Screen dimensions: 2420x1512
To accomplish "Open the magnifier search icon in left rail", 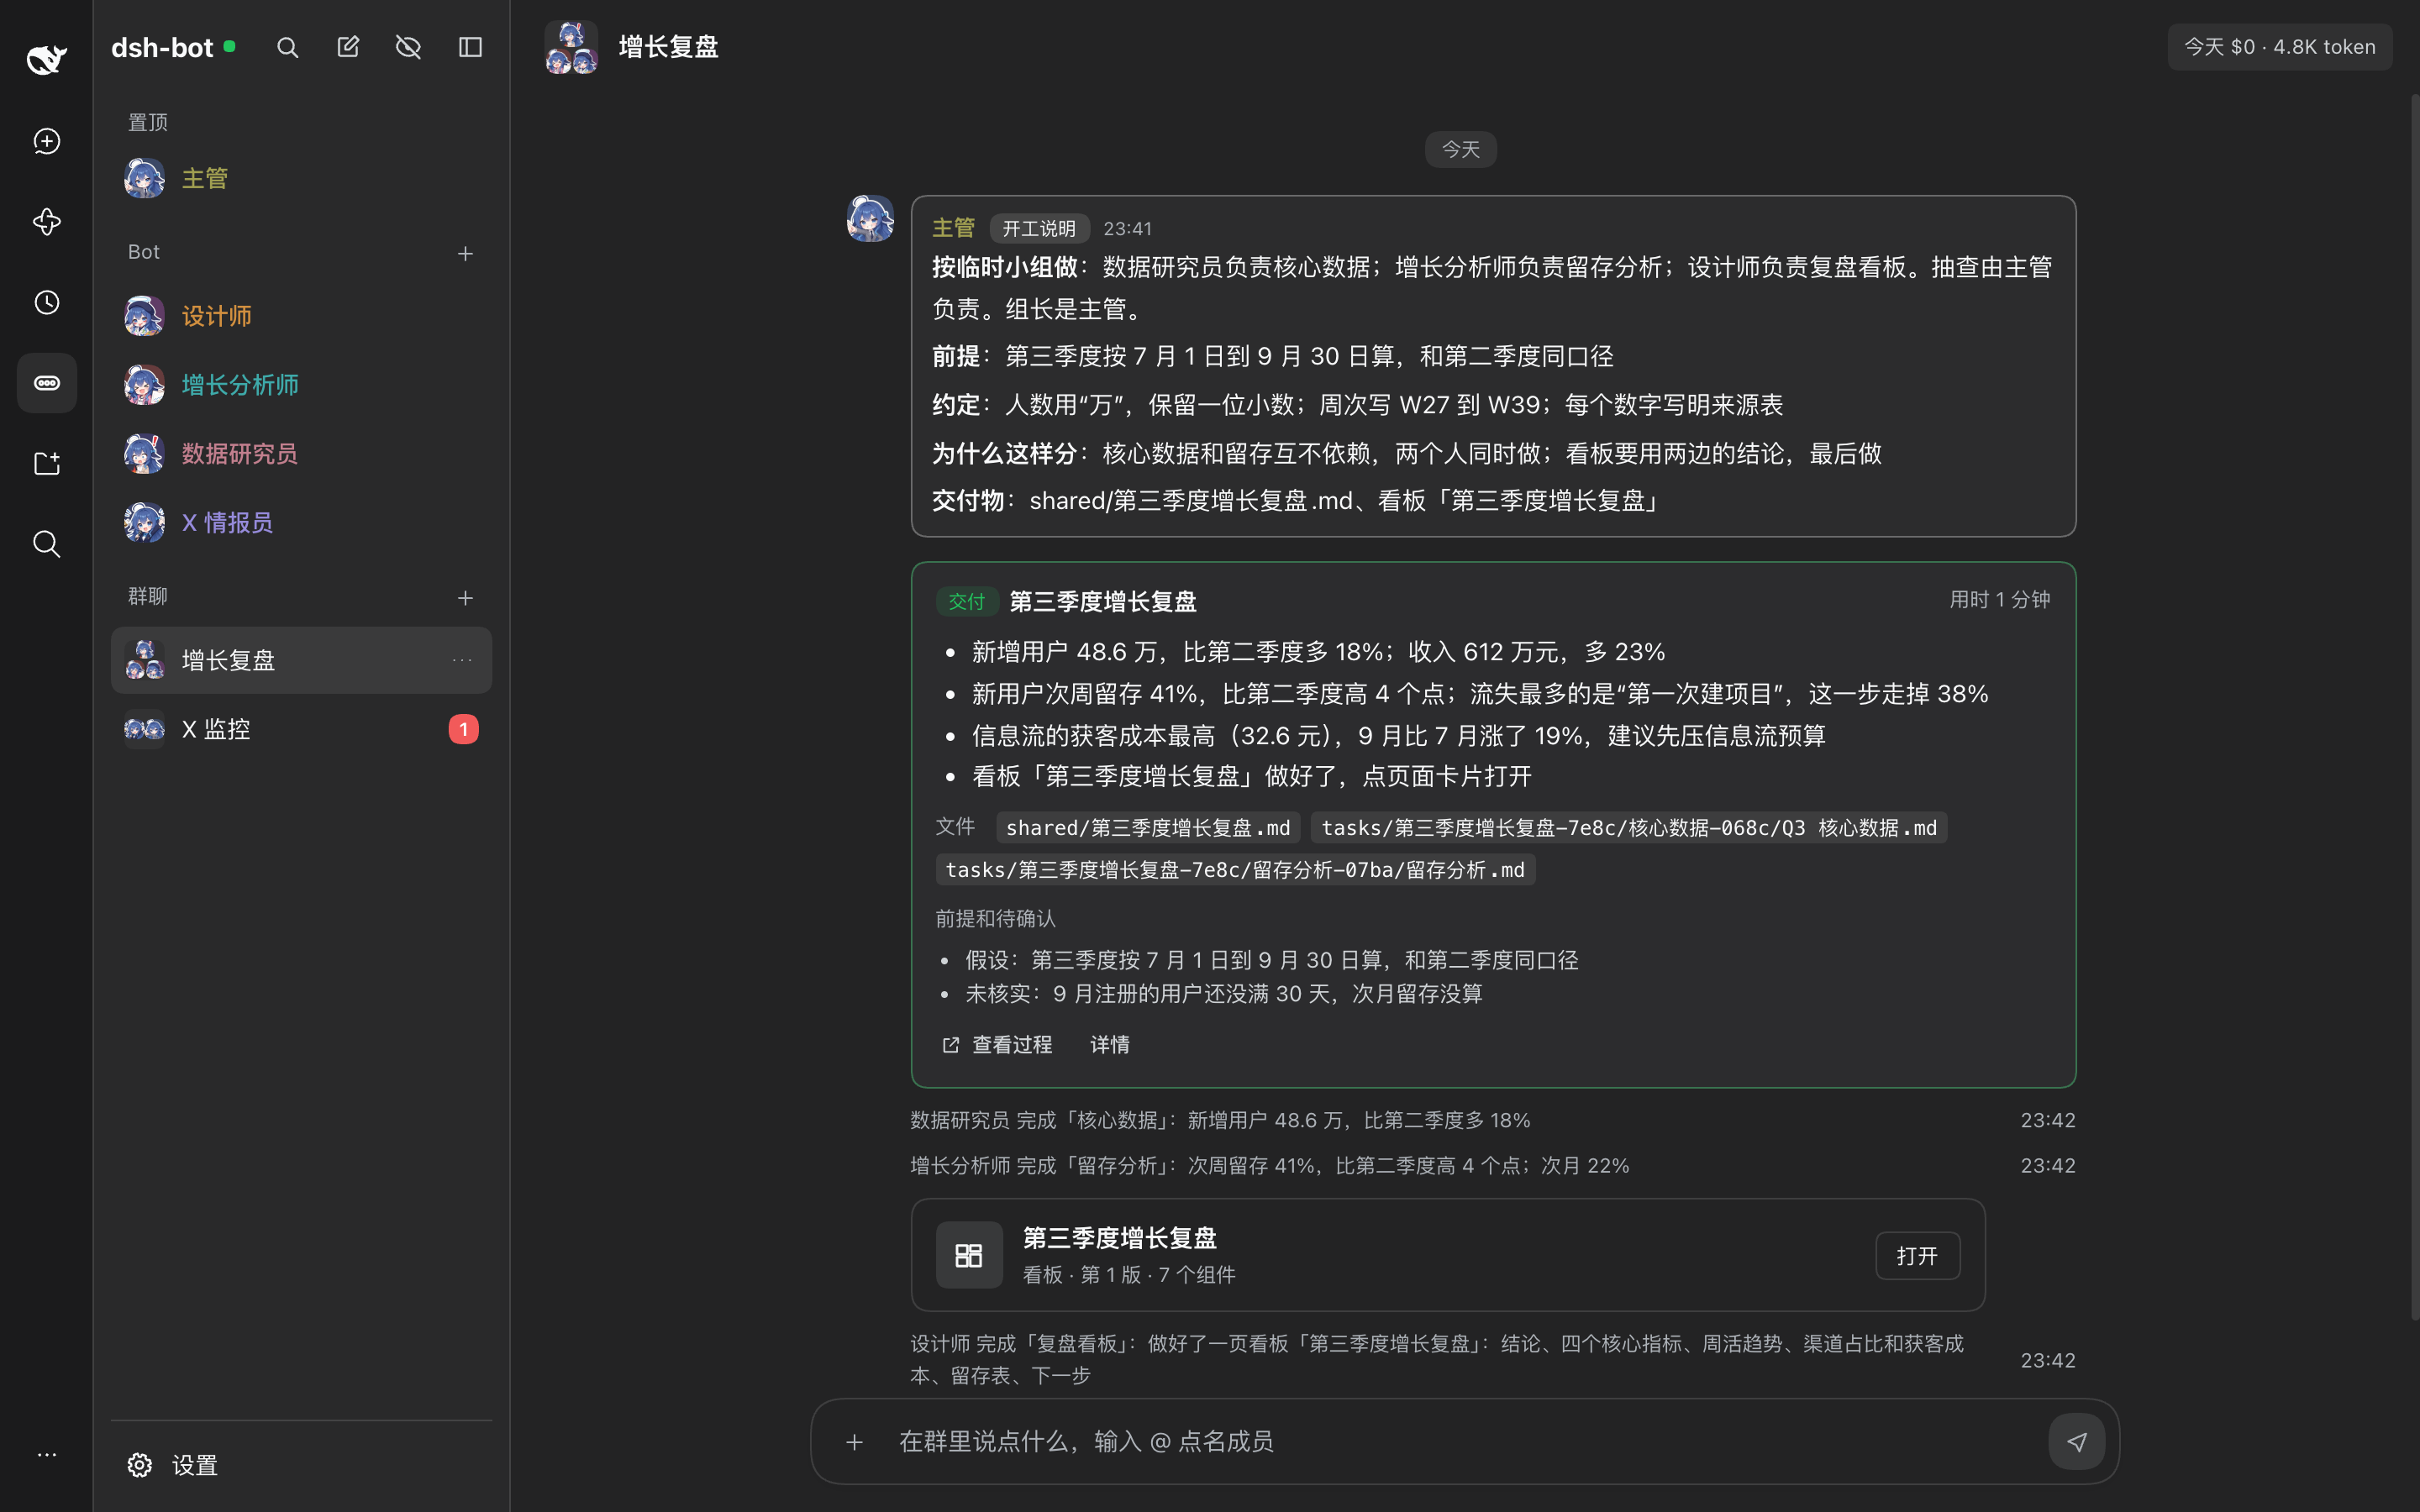I will [x=47, y=544].
